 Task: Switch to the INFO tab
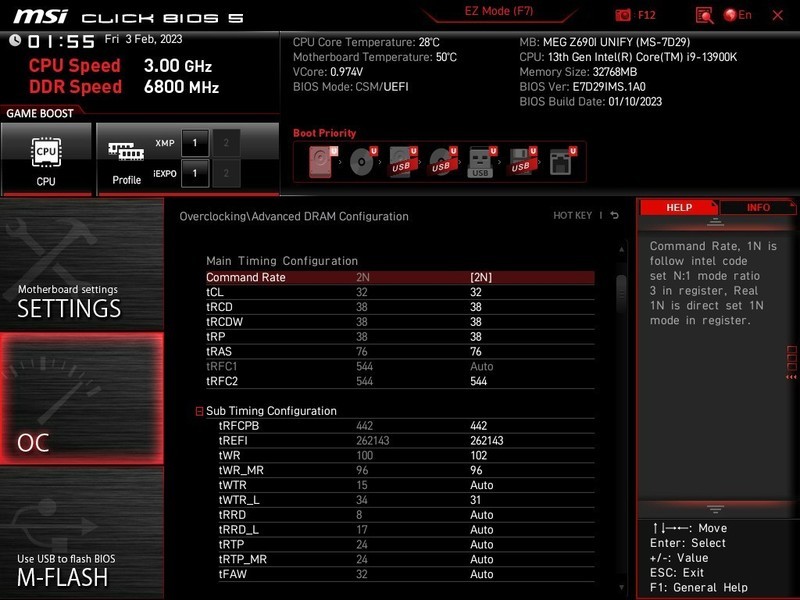tap(759, 207)
